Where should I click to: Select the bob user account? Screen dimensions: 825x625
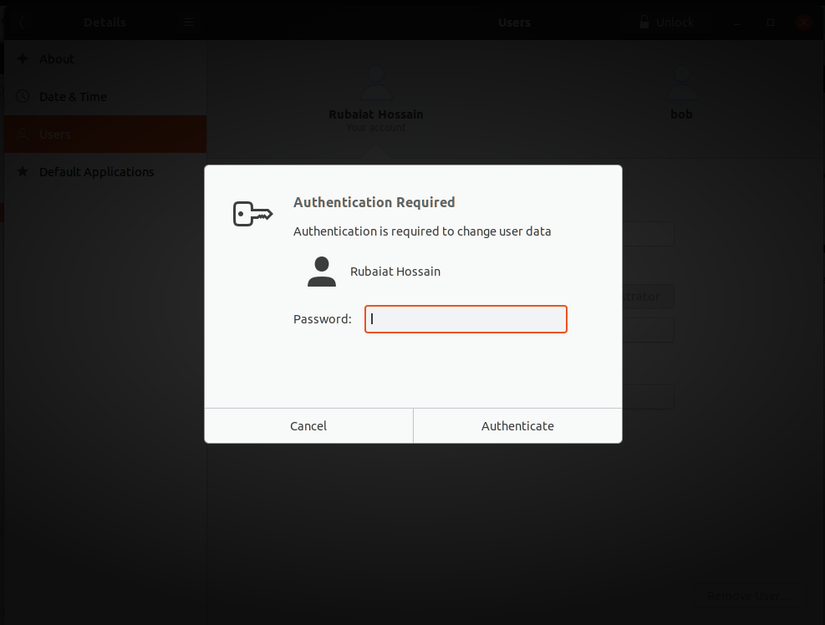(681, 92)
